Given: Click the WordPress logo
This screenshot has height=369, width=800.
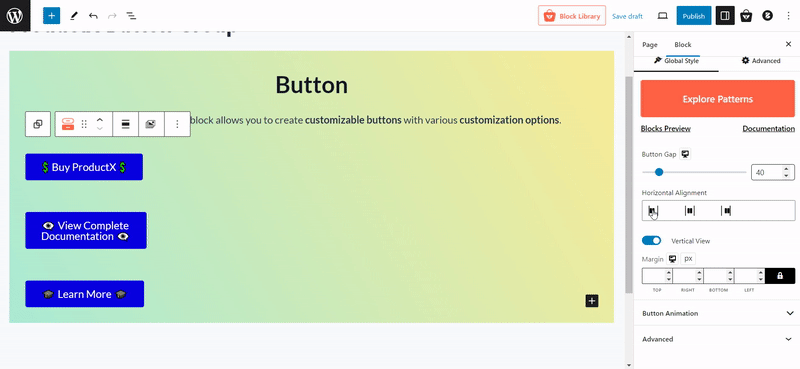Looking at the screenshot, I should click(15, 16).
